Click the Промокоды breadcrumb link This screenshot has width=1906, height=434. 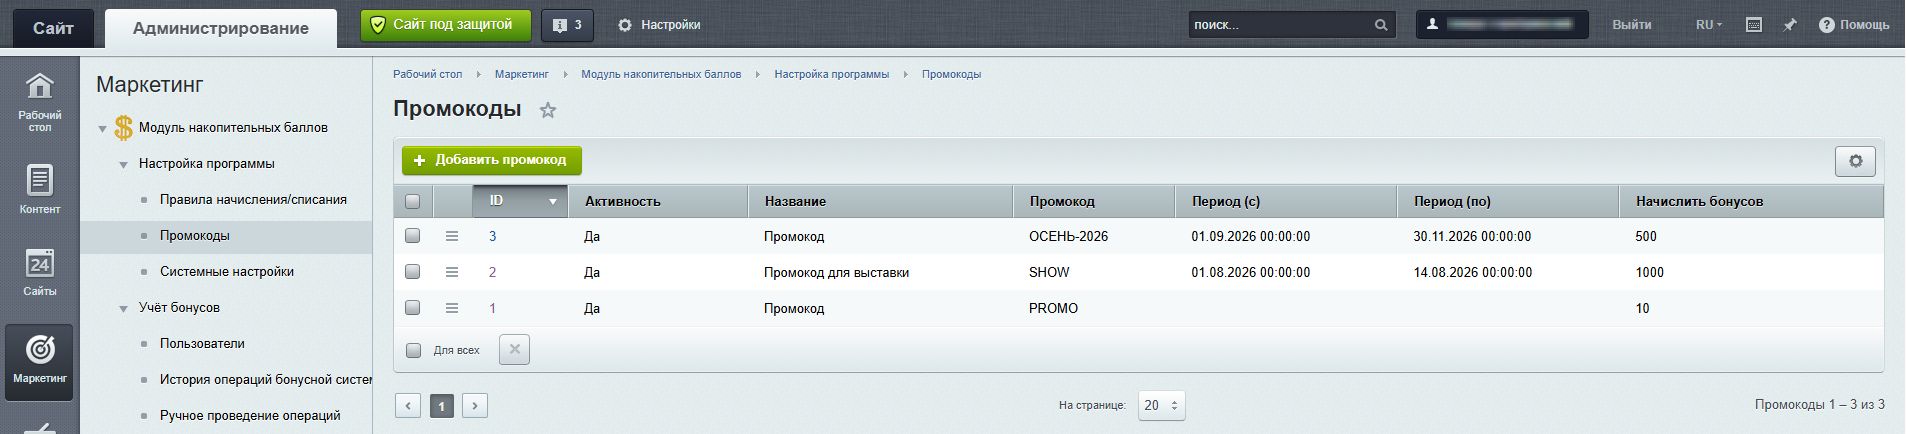pyautogui.click(x=951, y=74)
